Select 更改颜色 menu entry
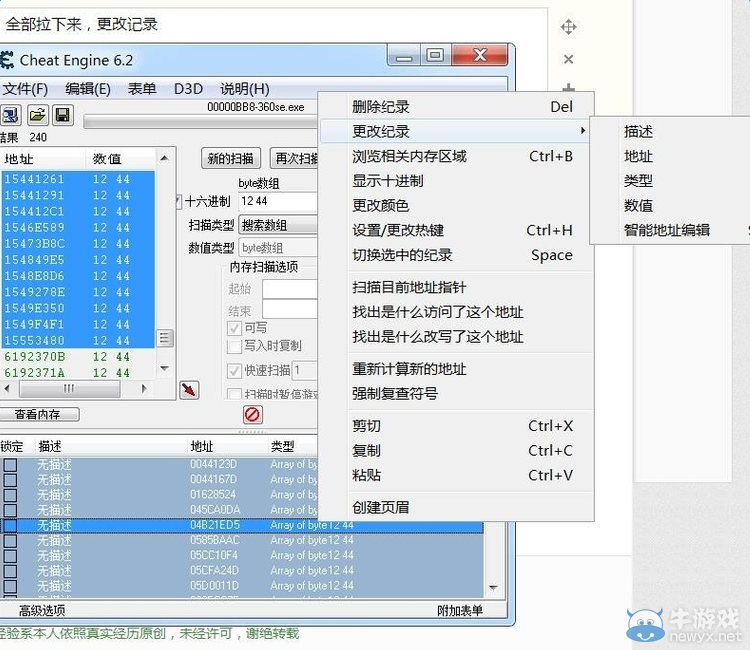 tap(457, 206)
